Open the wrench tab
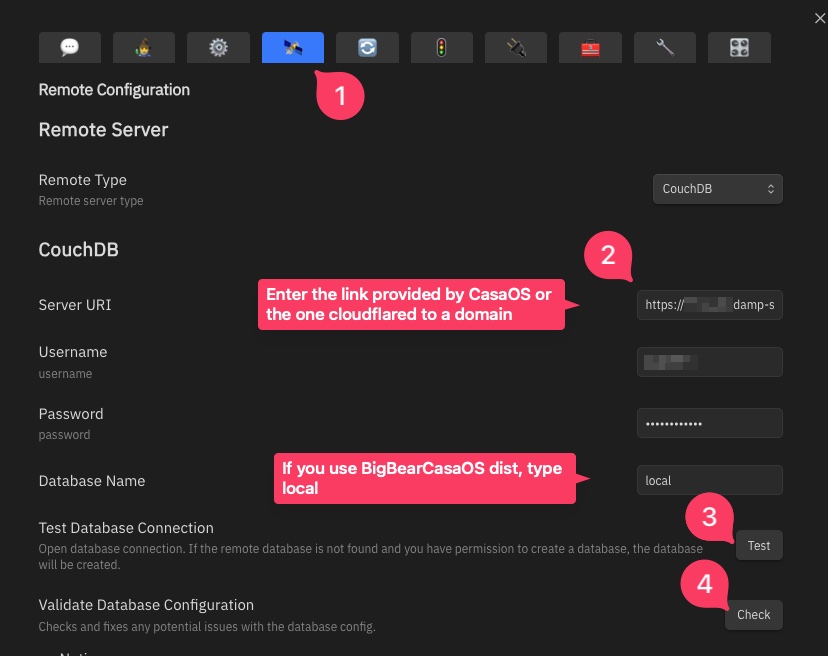This screenshot has height=656, width=828. pyautogui.click(x=665, y=48)
